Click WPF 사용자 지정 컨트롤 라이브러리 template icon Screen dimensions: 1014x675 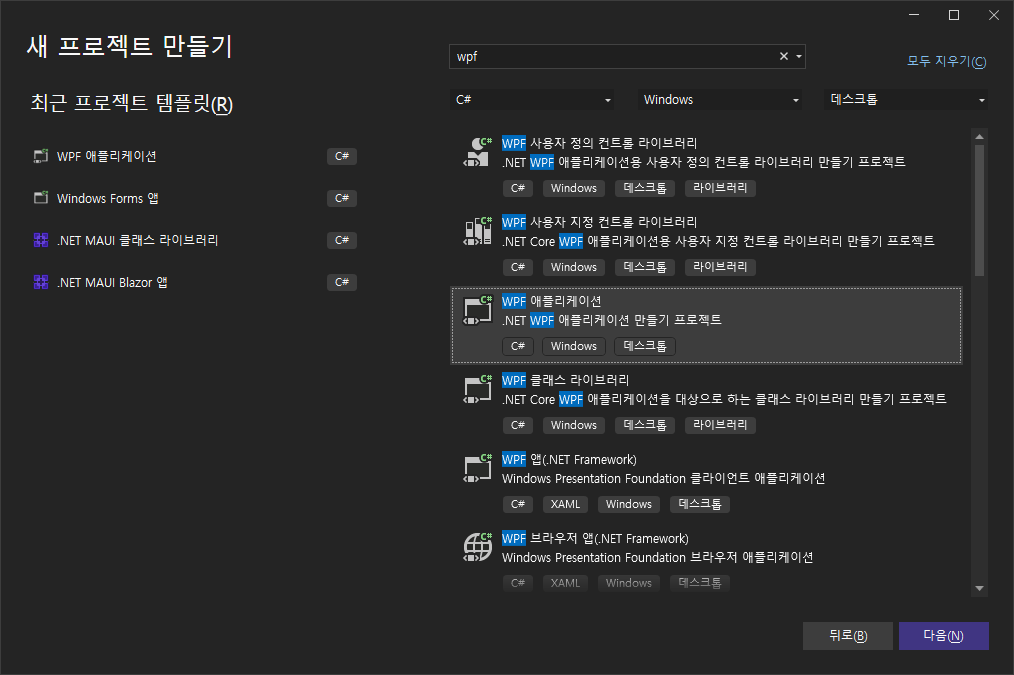pos(477,230)
